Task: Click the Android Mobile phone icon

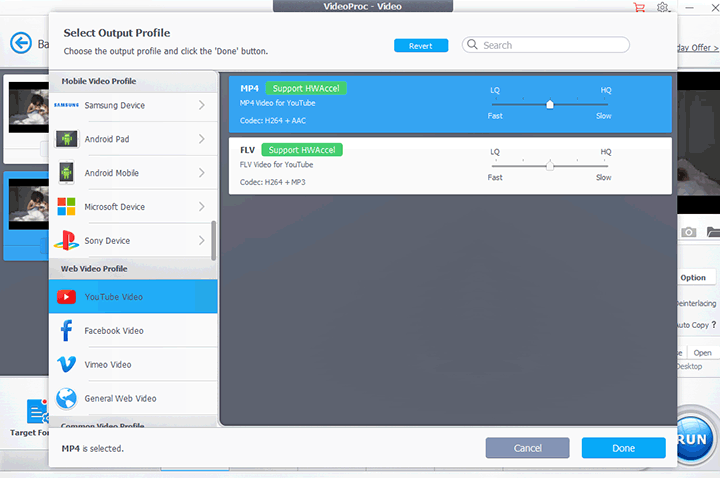Action: [x=67, y=173]
